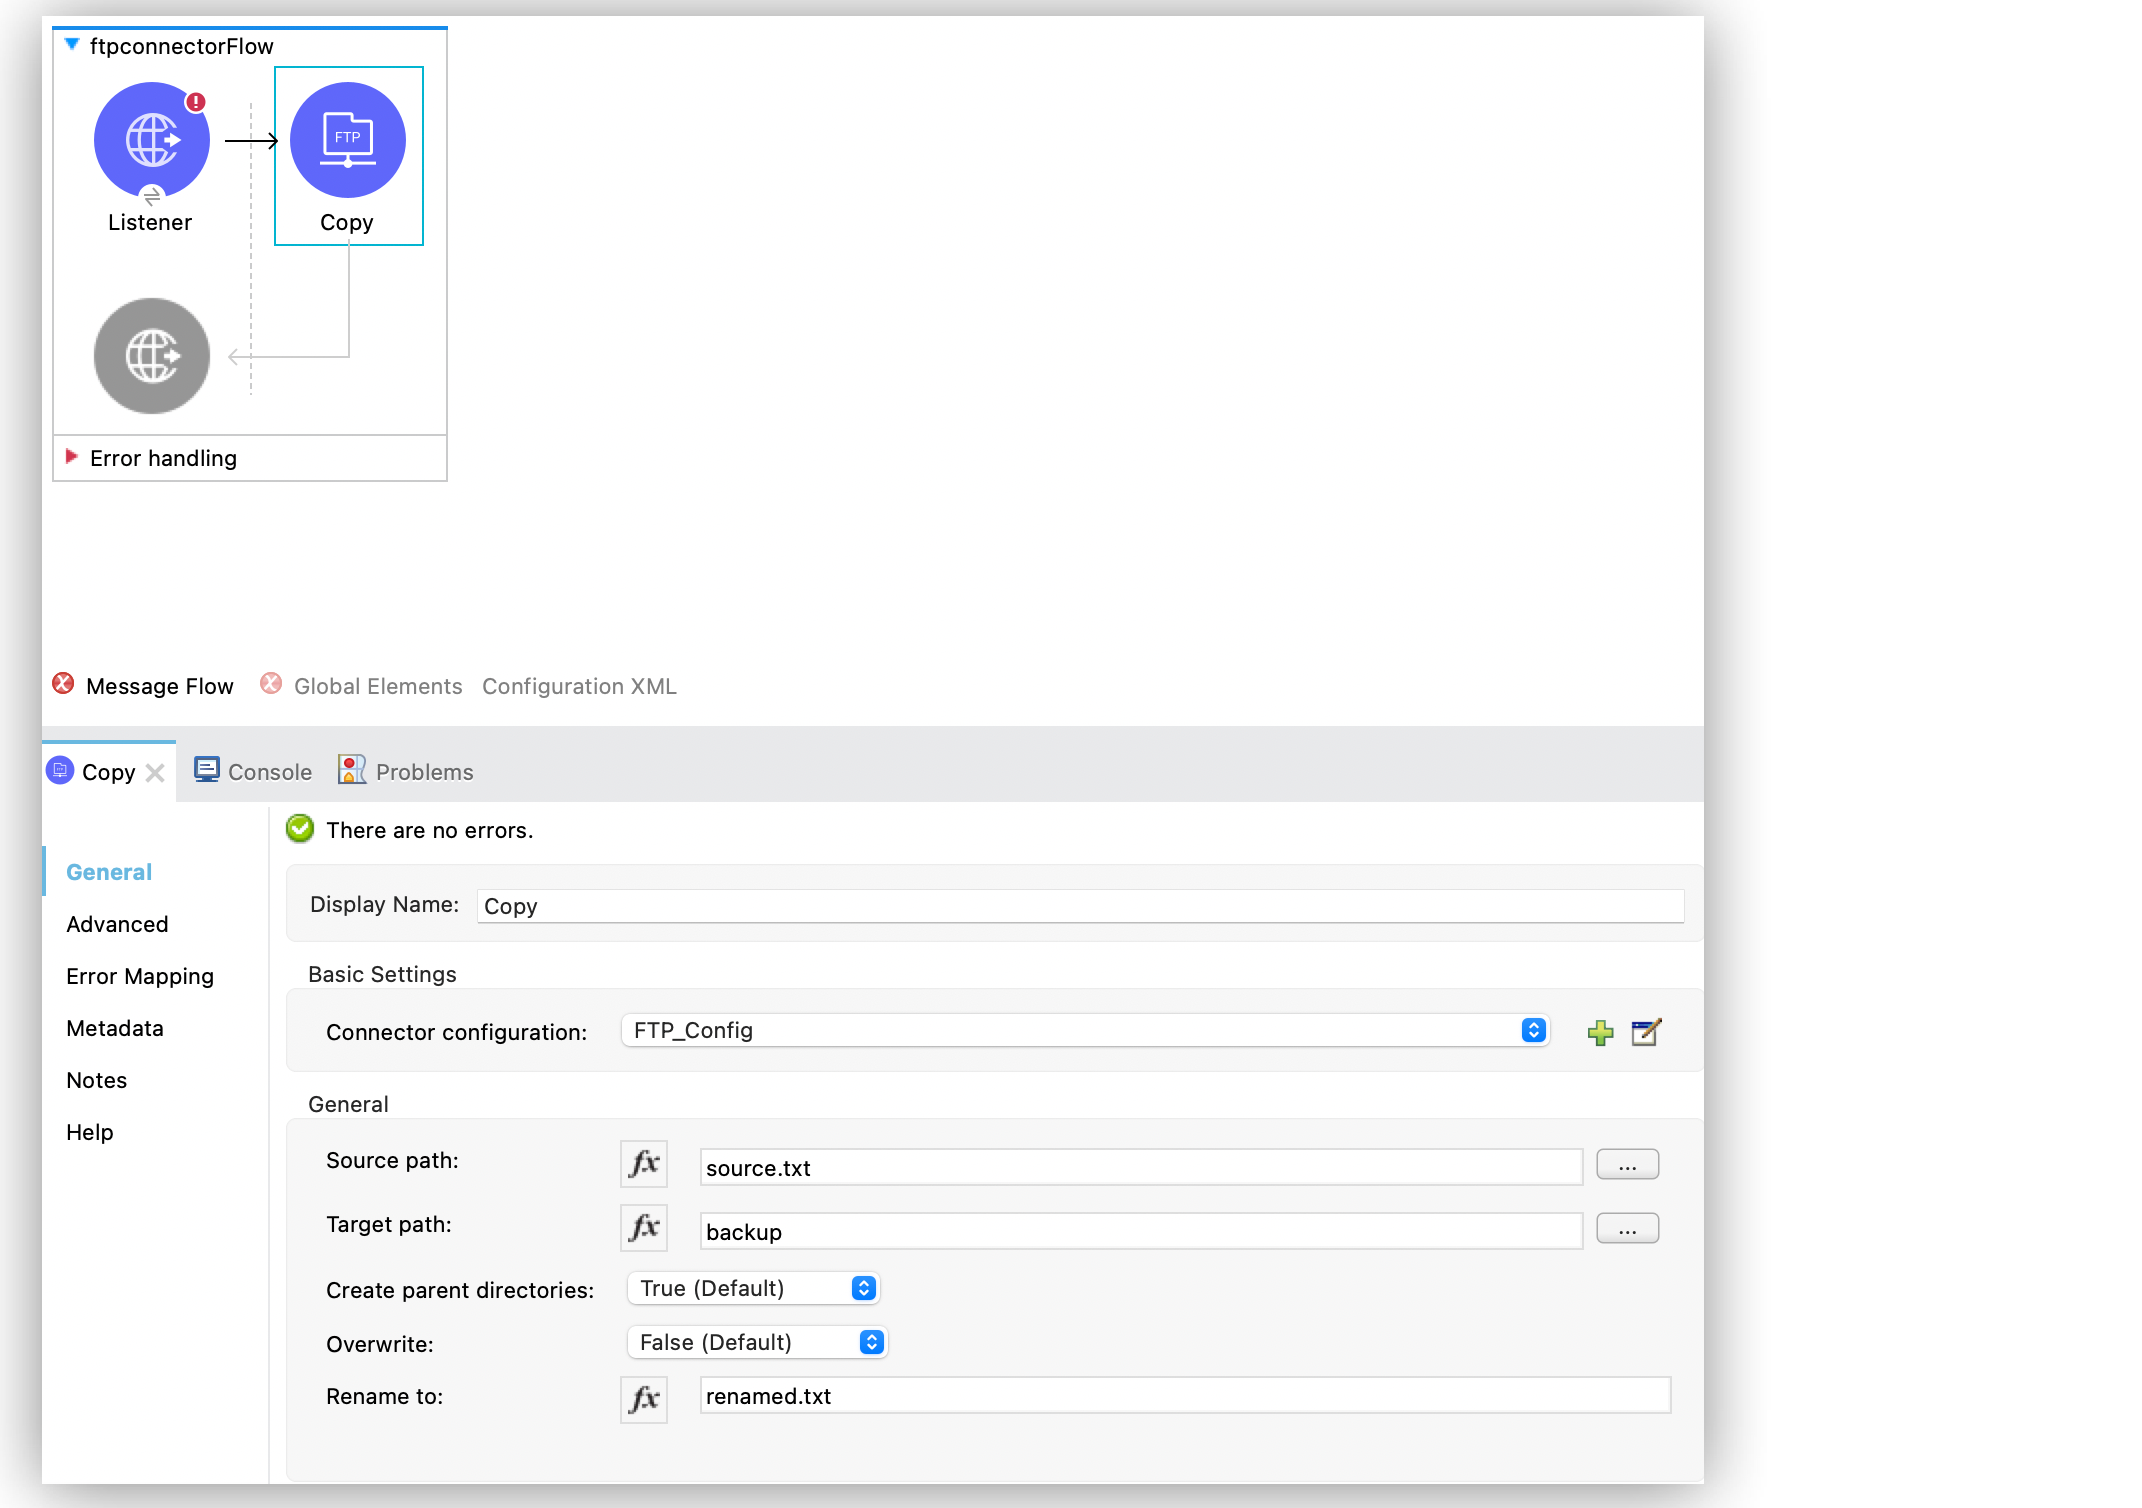The height and width of the screenshot is (1508, 2142).
Task: Open the Advanced settings section
Action: 117,924
